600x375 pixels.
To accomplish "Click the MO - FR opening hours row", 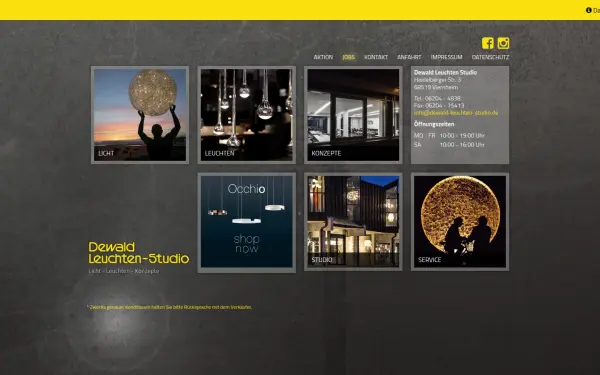I will [x=449, y=135].
